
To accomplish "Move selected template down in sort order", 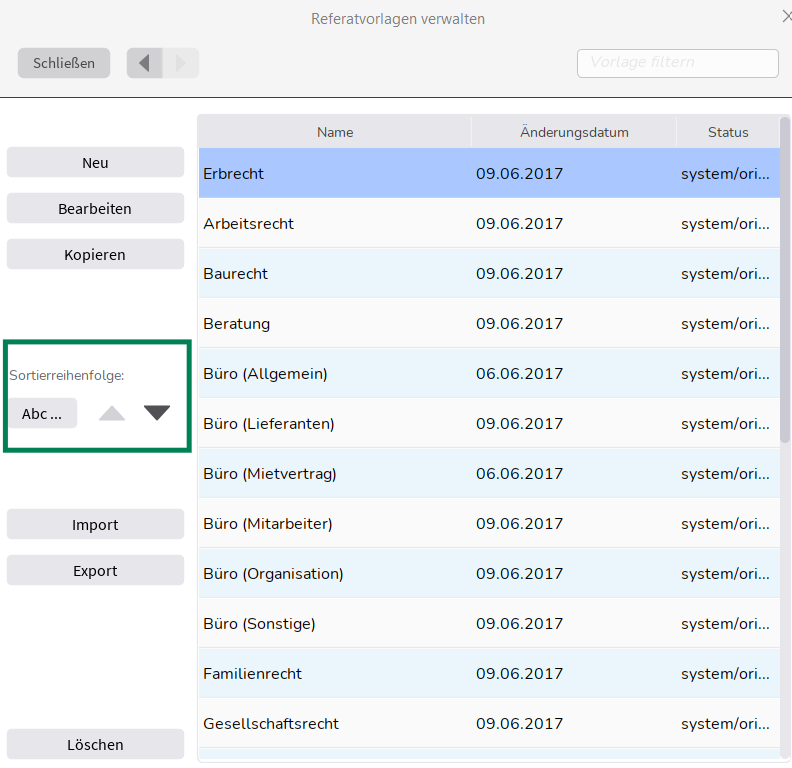I will (157, 413).
